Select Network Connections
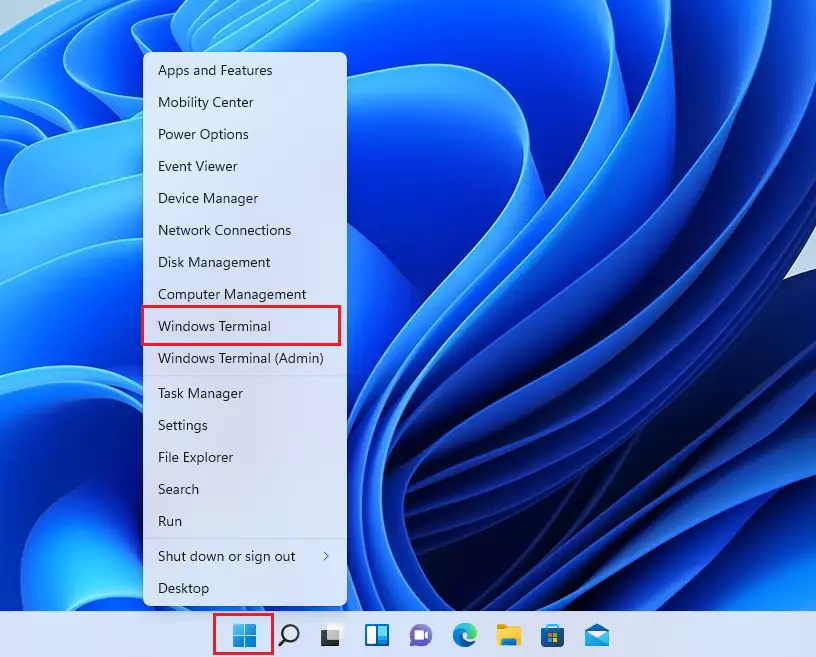816x657 pixels. point(245,230)
